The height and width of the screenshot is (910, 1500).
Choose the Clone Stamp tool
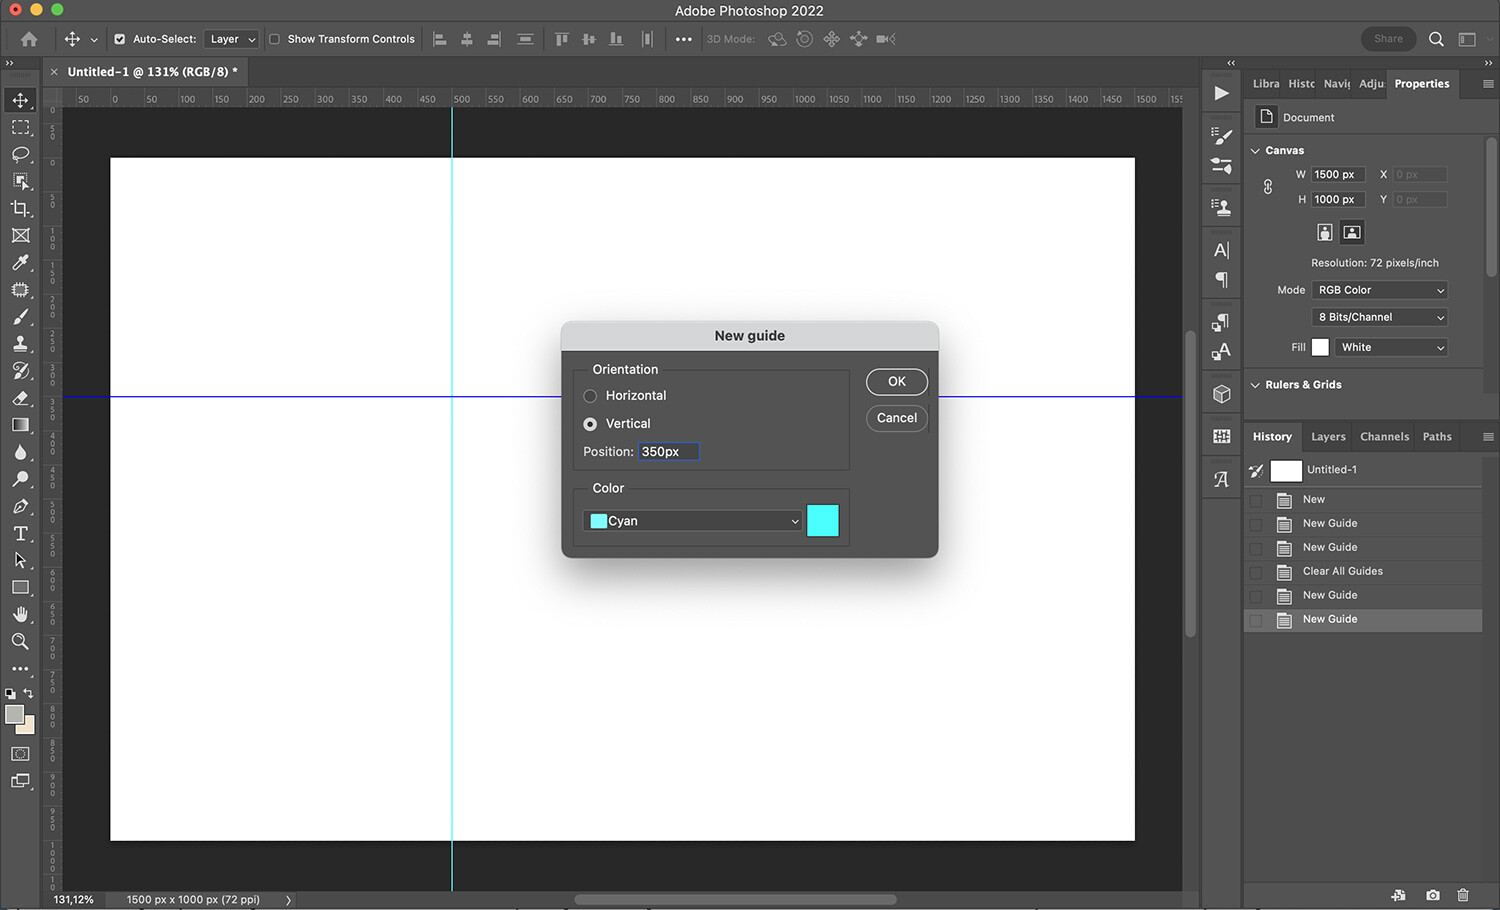click(20, 344)
